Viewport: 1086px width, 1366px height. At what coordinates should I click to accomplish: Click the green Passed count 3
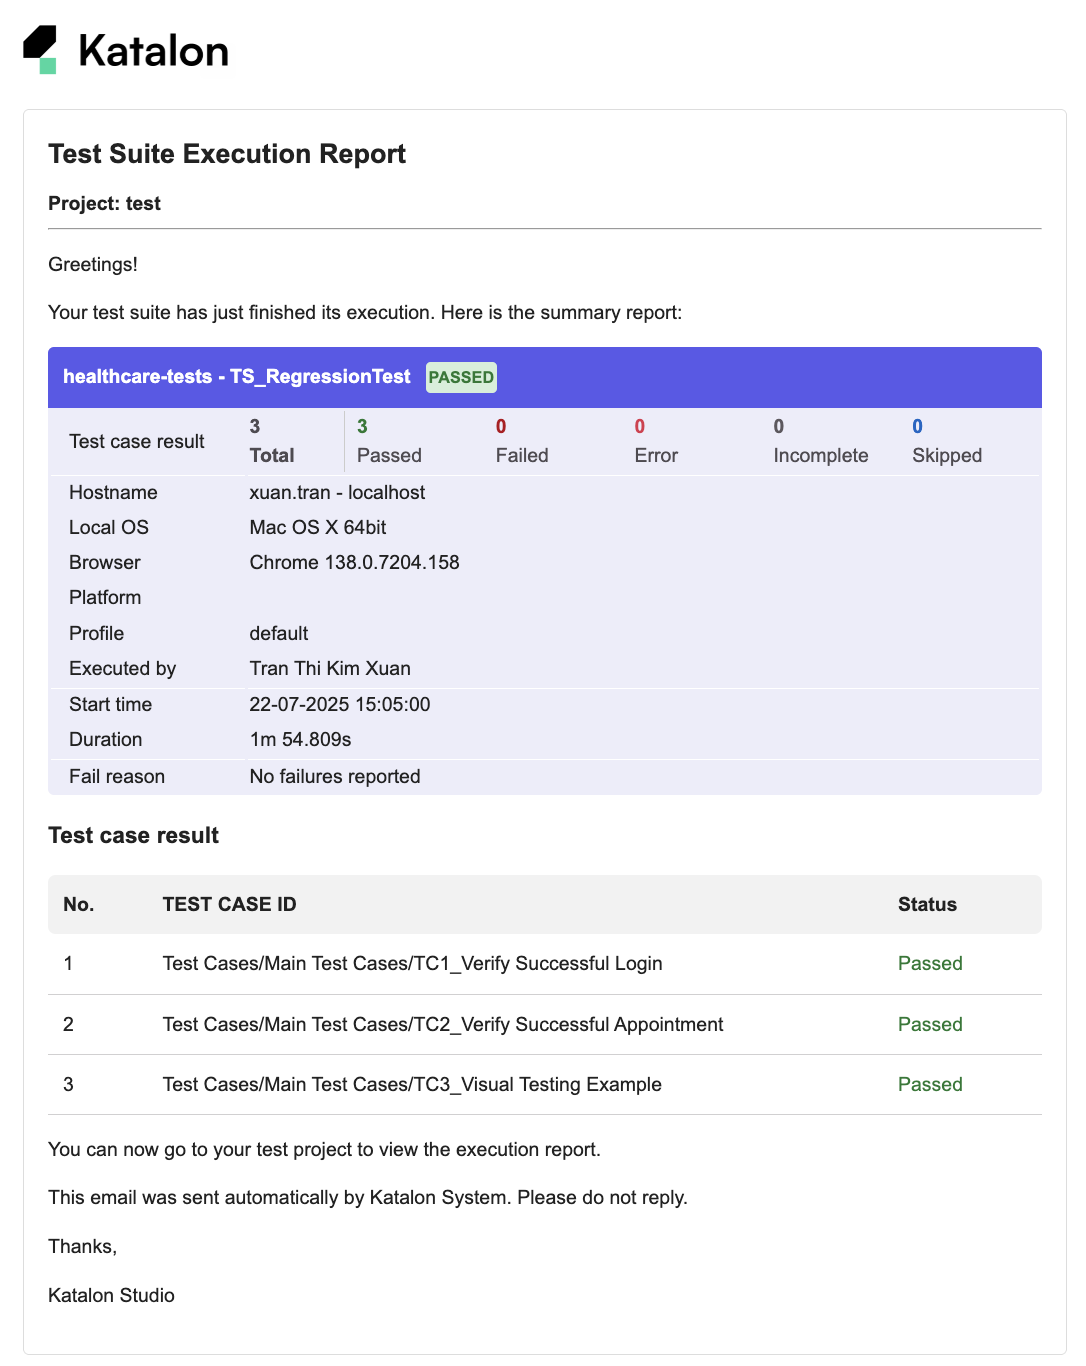(x=362, y=427)
